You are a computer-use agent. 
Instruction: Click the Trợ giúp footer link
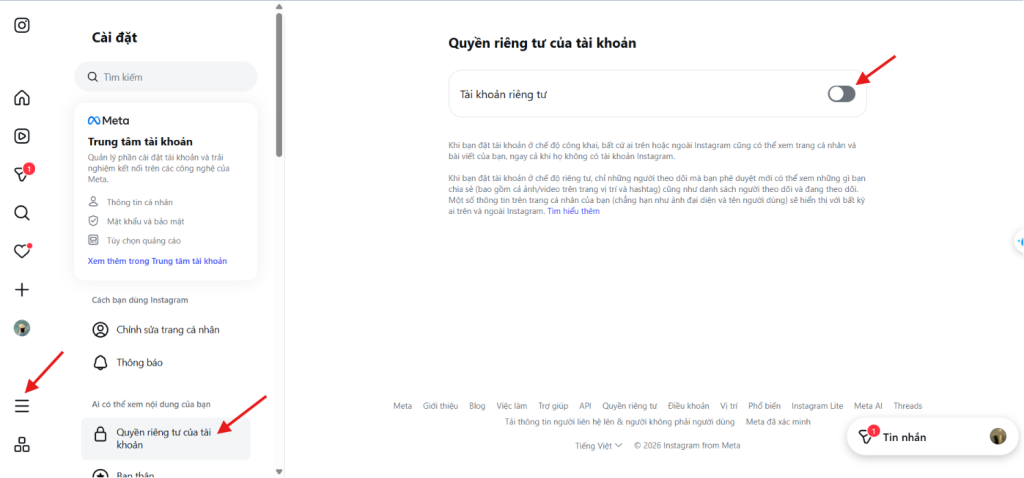pyautogui.click(x=553, y=406)
